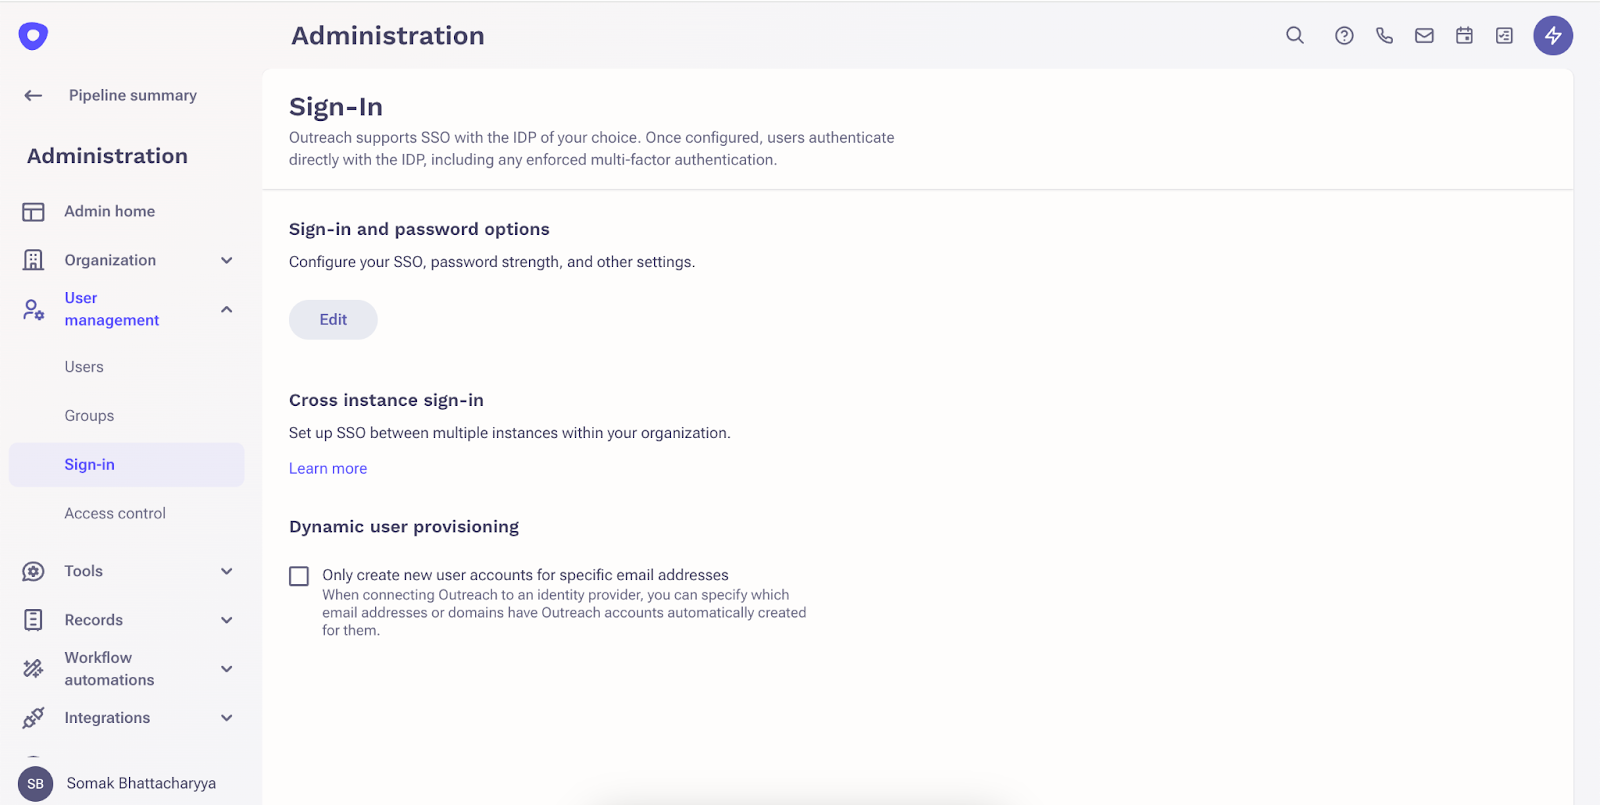Click the back arrow beside Pipeline summary
This screenshot has height=805, width=1600.
tap(33, 95)
